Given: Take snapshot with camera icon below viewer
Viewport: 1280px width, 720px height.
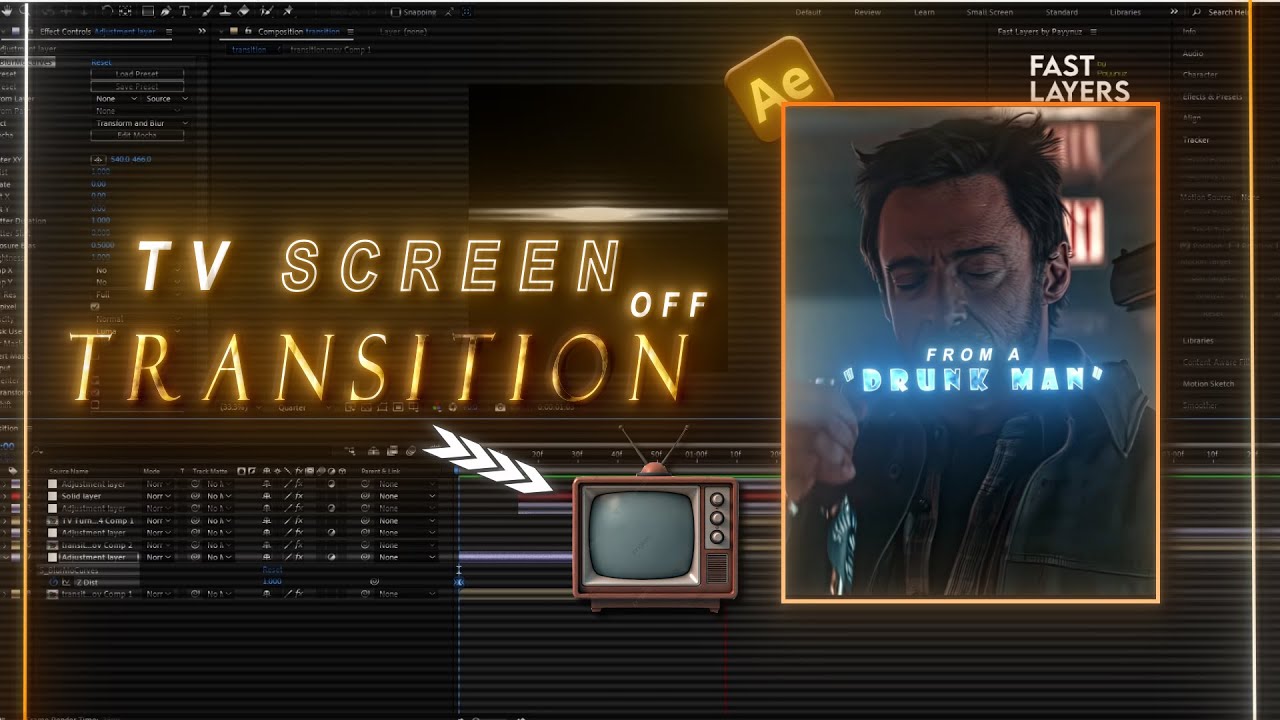Looking at the screenshot, I should click(x=500, y=408).
